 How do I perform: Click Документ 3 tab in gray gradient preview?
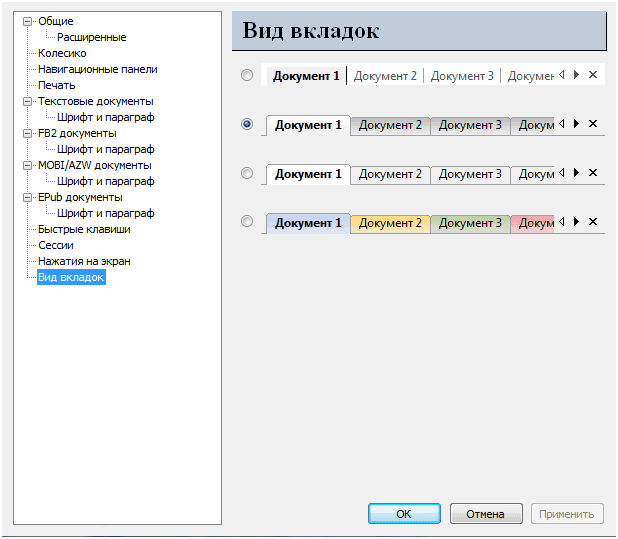470,125
